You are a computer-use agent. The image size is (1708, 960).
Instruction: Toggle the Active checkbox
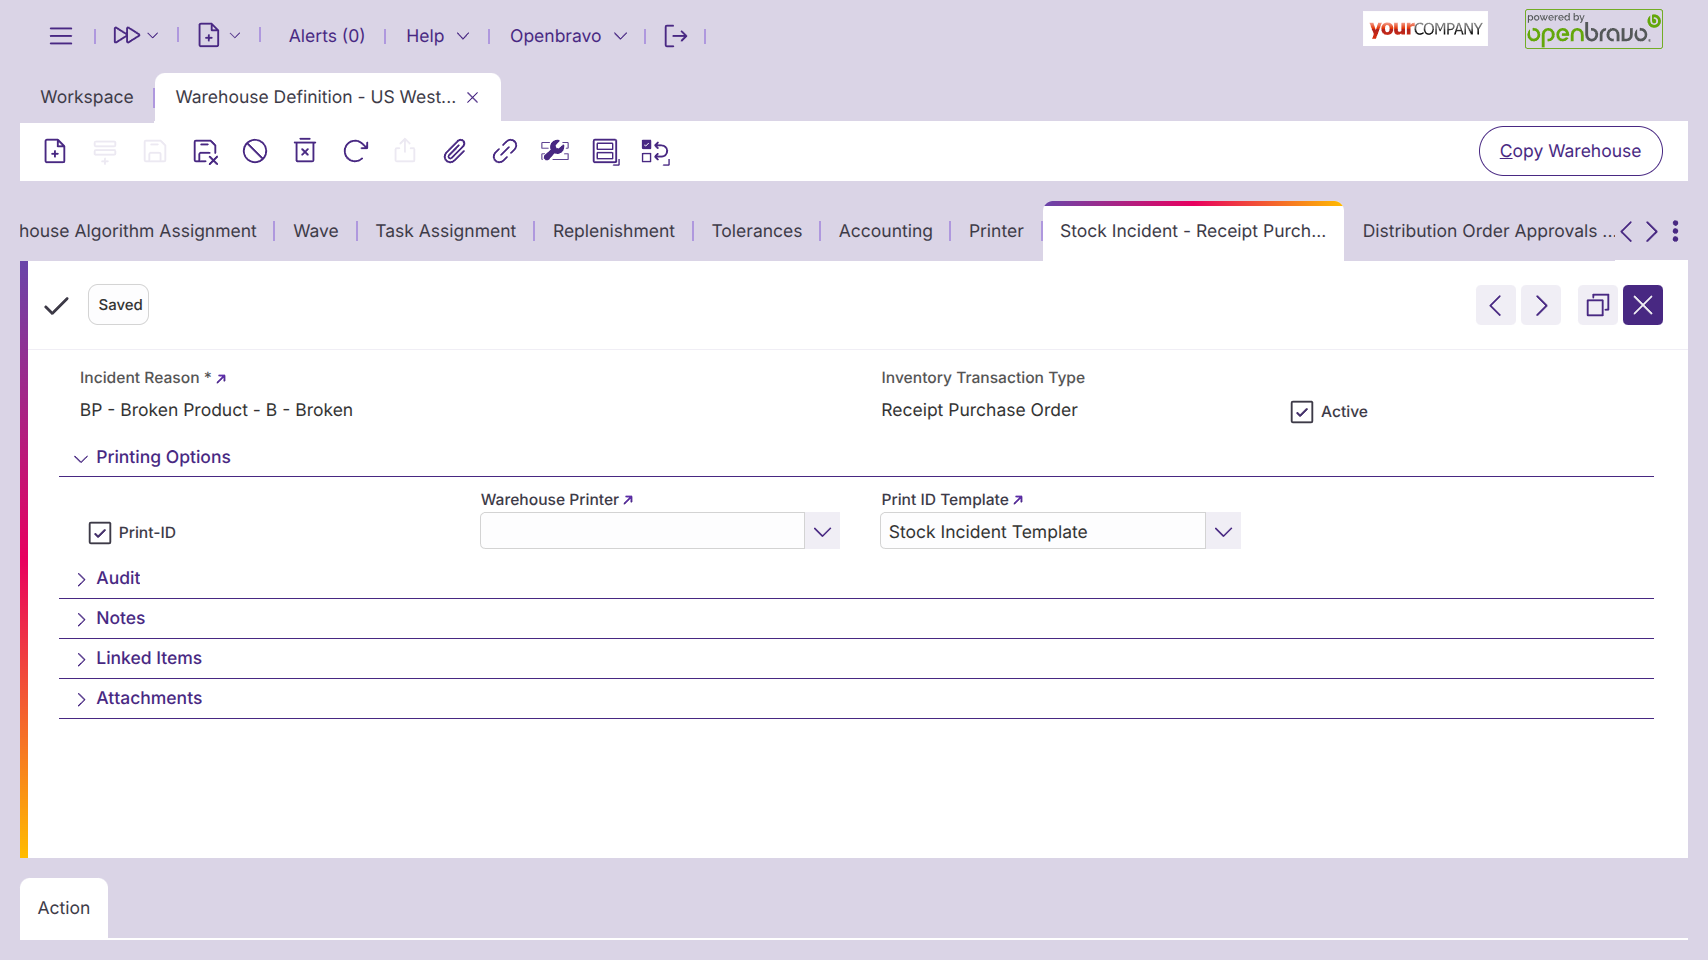point(1302,412)
